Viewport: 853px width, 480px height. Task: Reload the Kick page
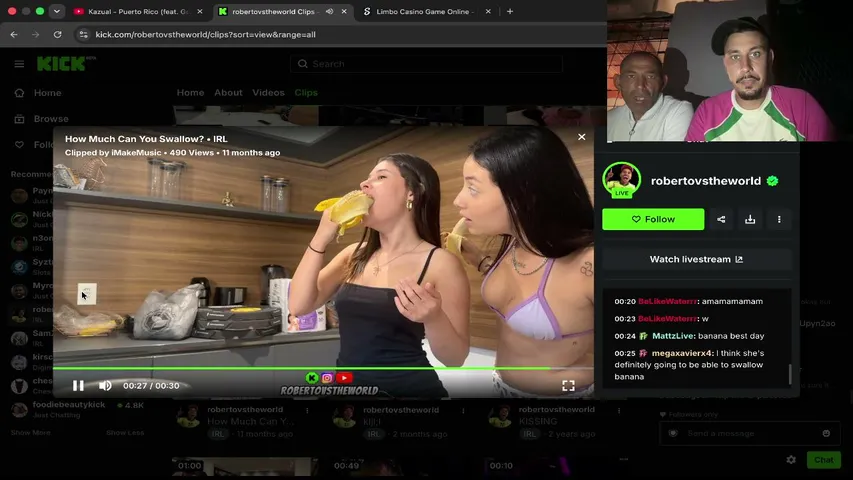click(x=57, y=34)
